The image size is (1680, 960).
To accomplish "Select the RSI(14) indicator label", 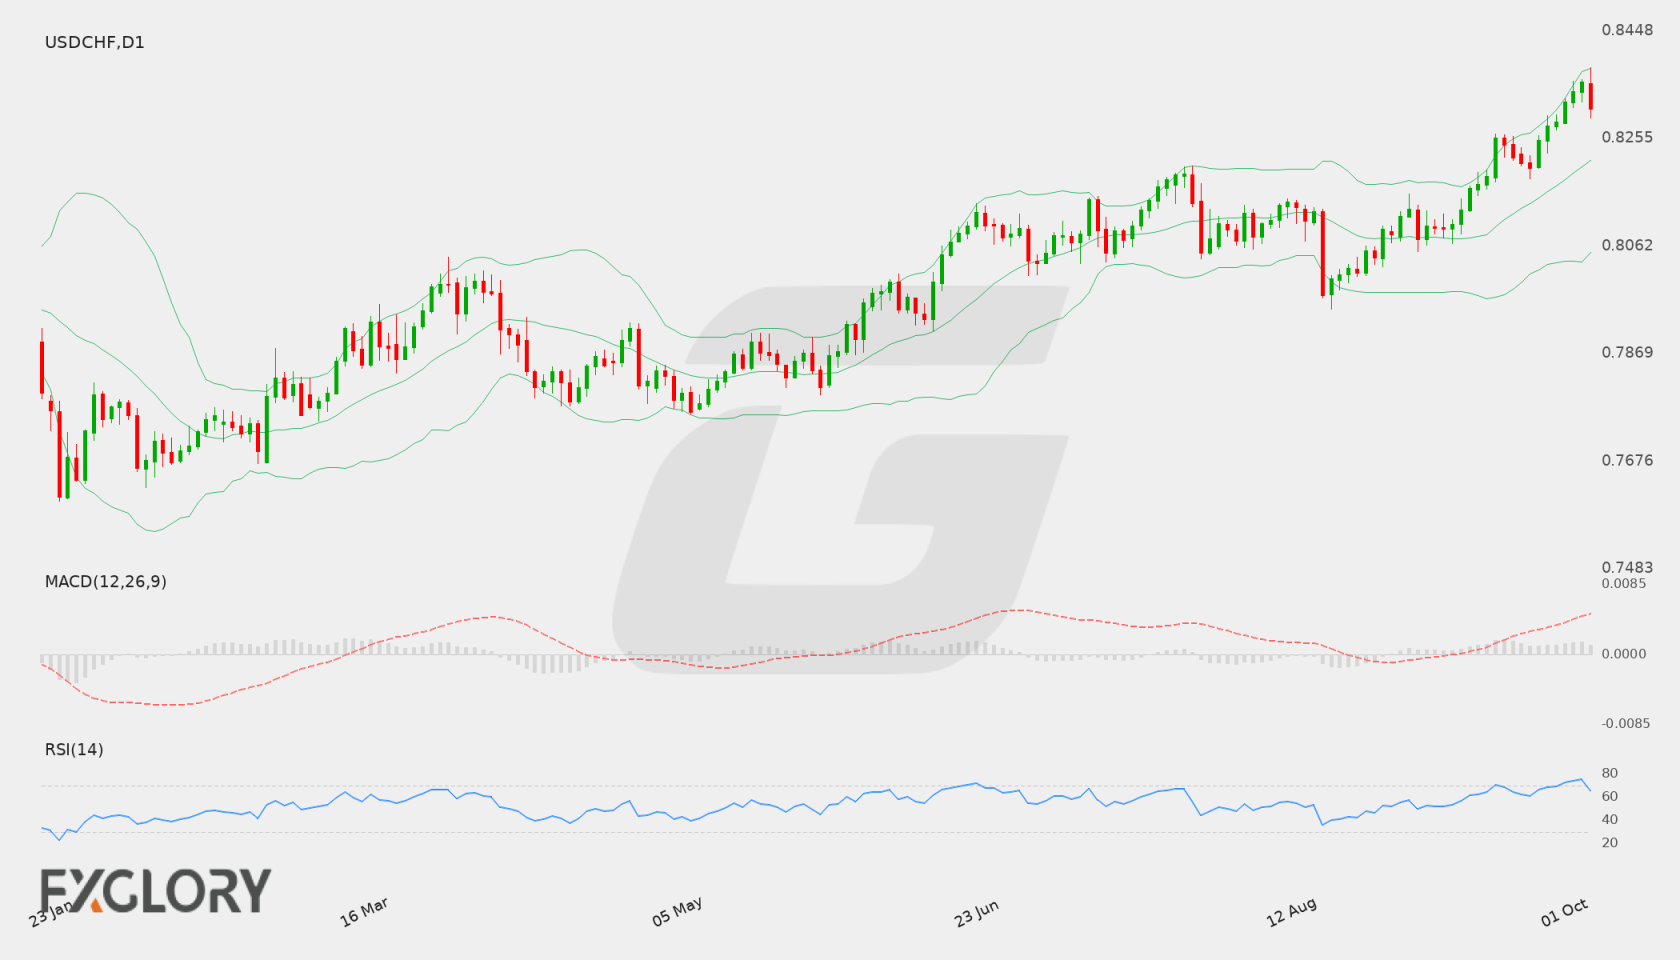I will (74, 749).
